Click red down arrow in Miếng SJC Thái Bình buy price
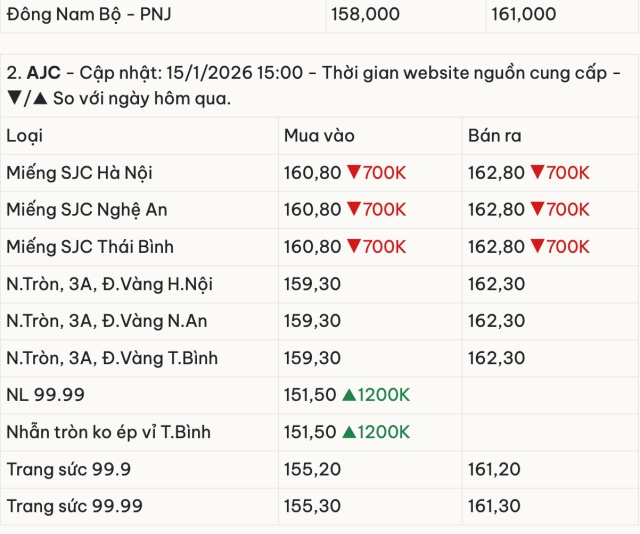Screen dimensions: 640x534 (x=353, y=247)
